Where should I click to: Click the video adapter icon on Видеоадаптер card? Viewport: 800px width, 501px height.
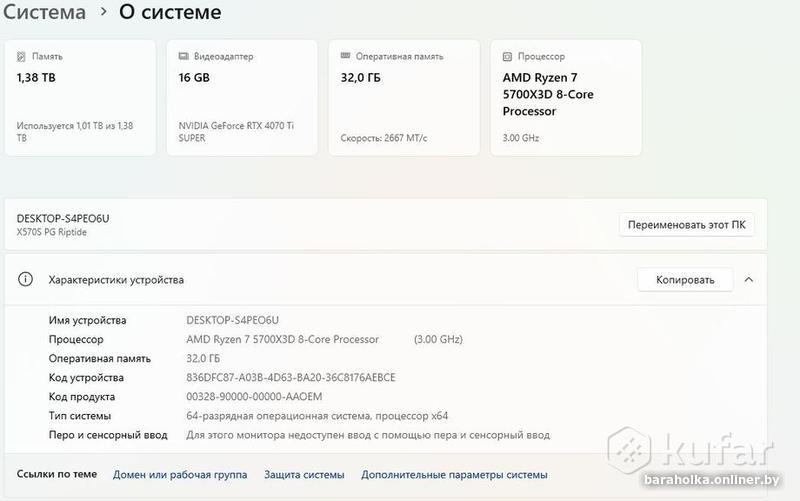184,57
